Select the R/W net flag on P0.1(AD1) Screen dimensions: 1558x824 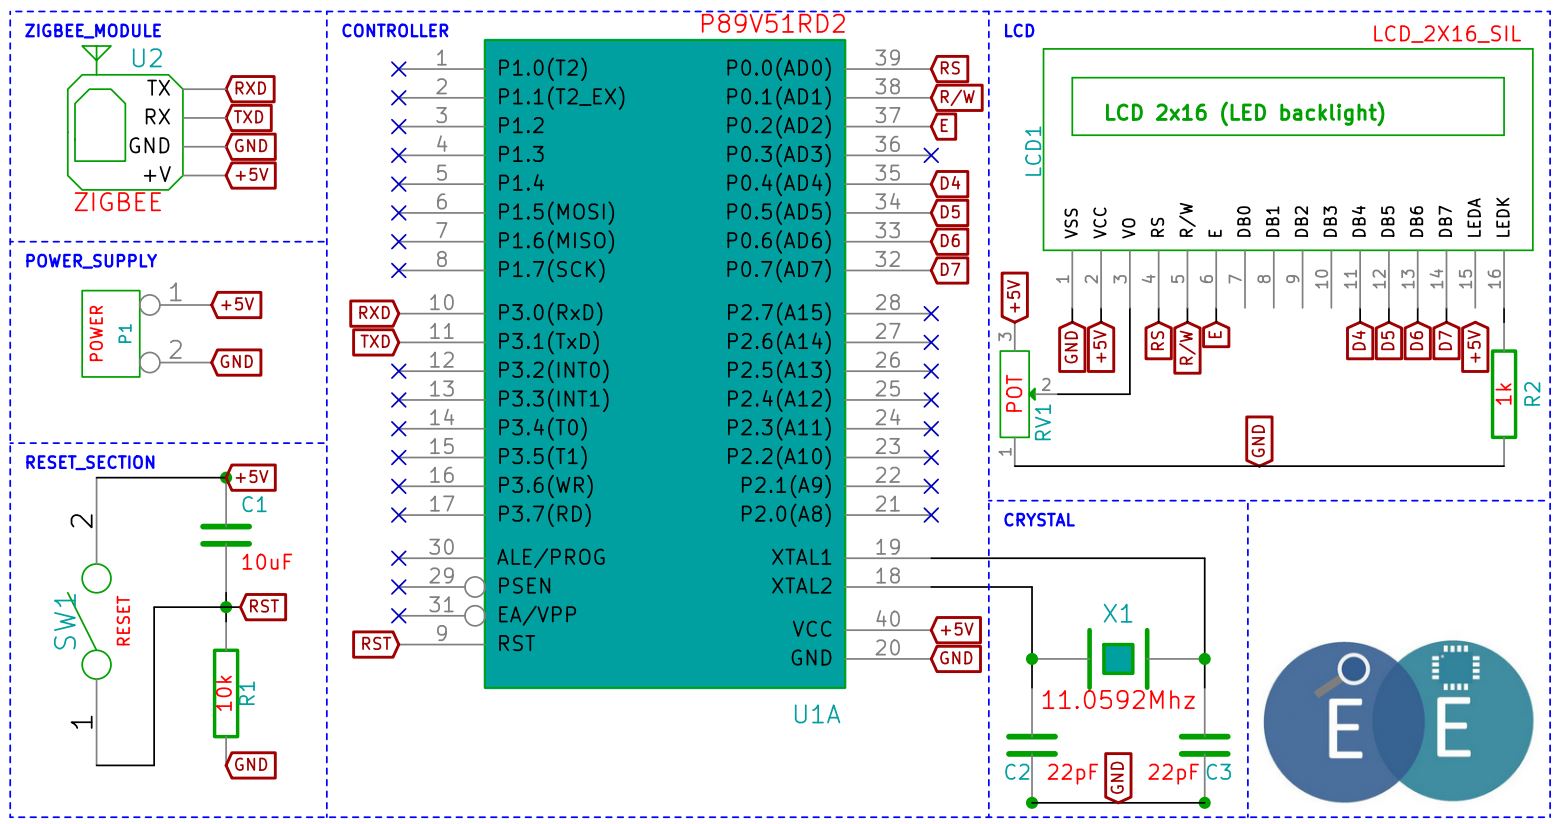coord(956,97)
